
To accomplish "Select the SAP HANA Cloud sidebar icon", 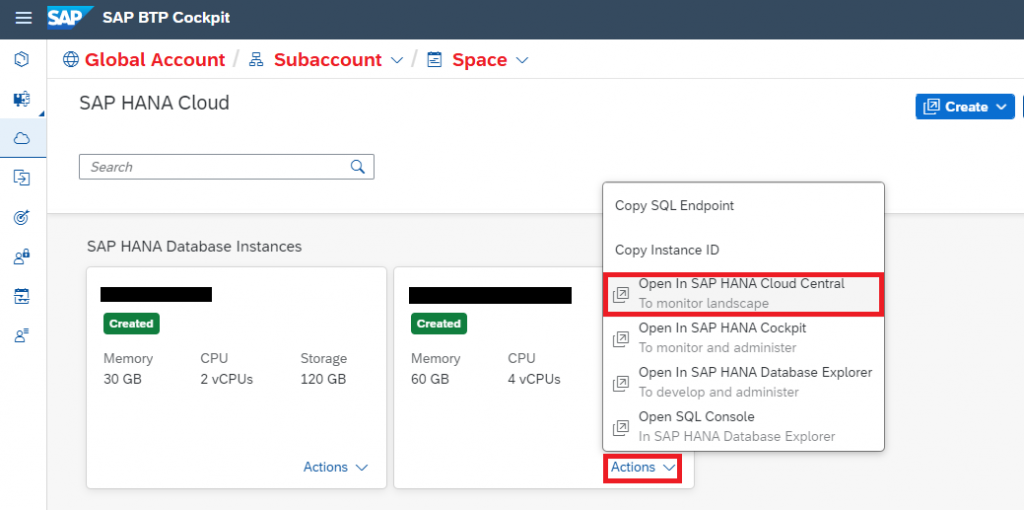I will coord(22,138).
